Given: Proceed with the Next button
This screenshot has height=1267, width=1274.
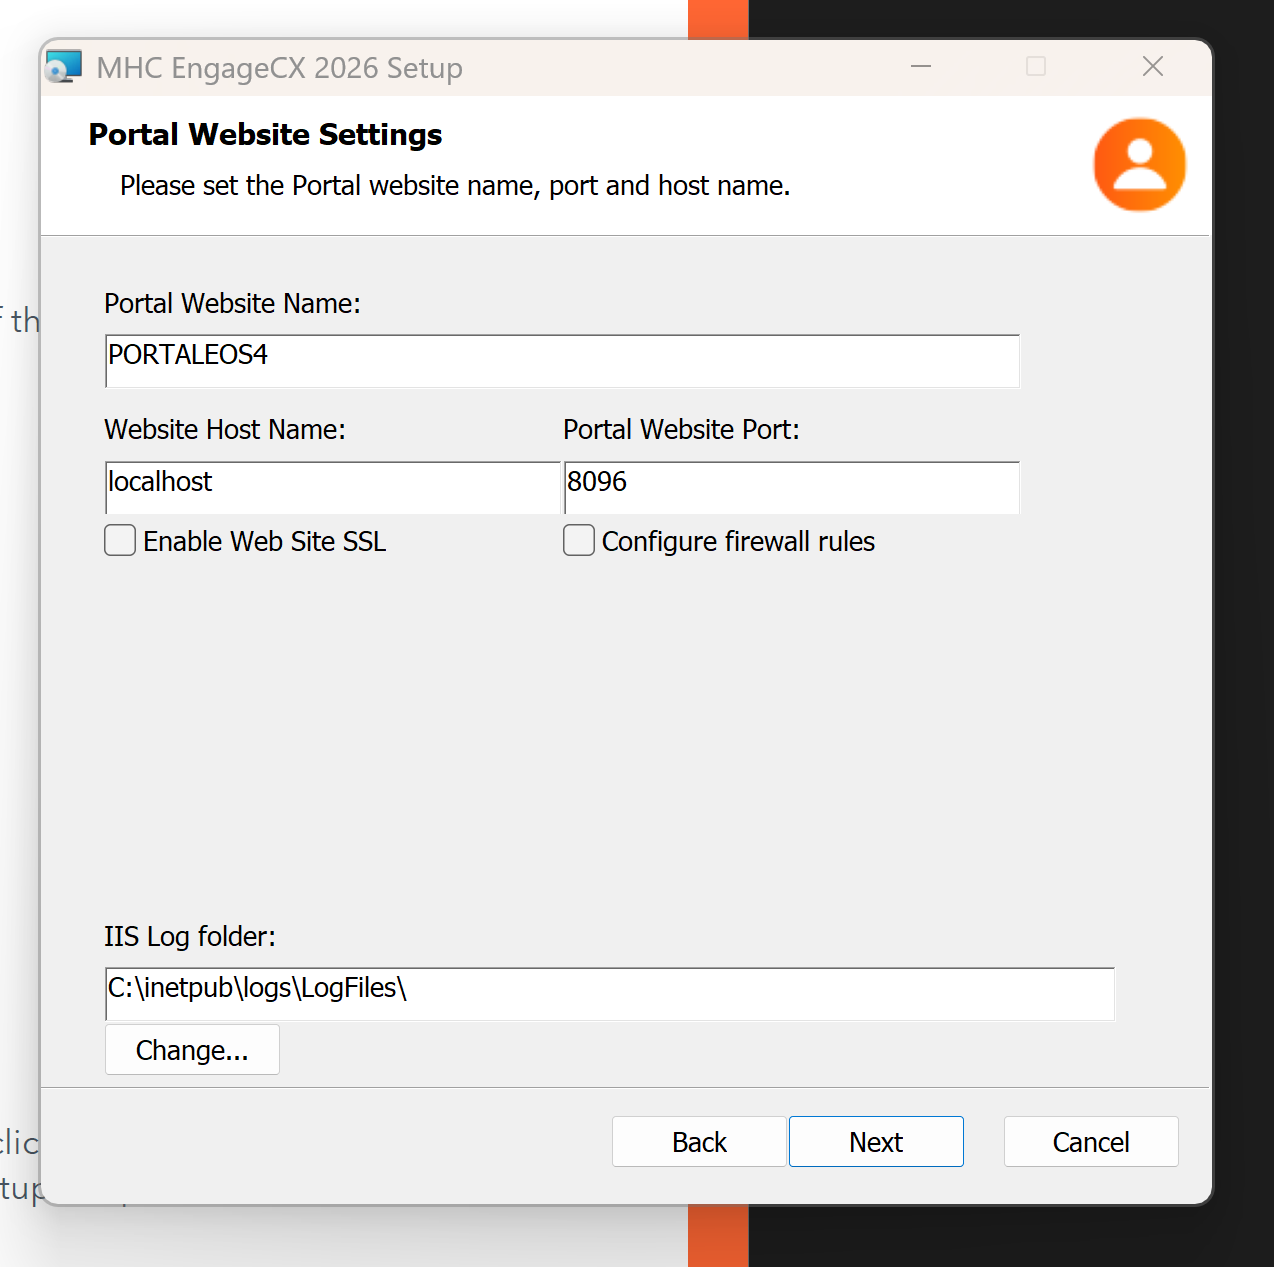Looking at the screenshot, I should 876,1141.
